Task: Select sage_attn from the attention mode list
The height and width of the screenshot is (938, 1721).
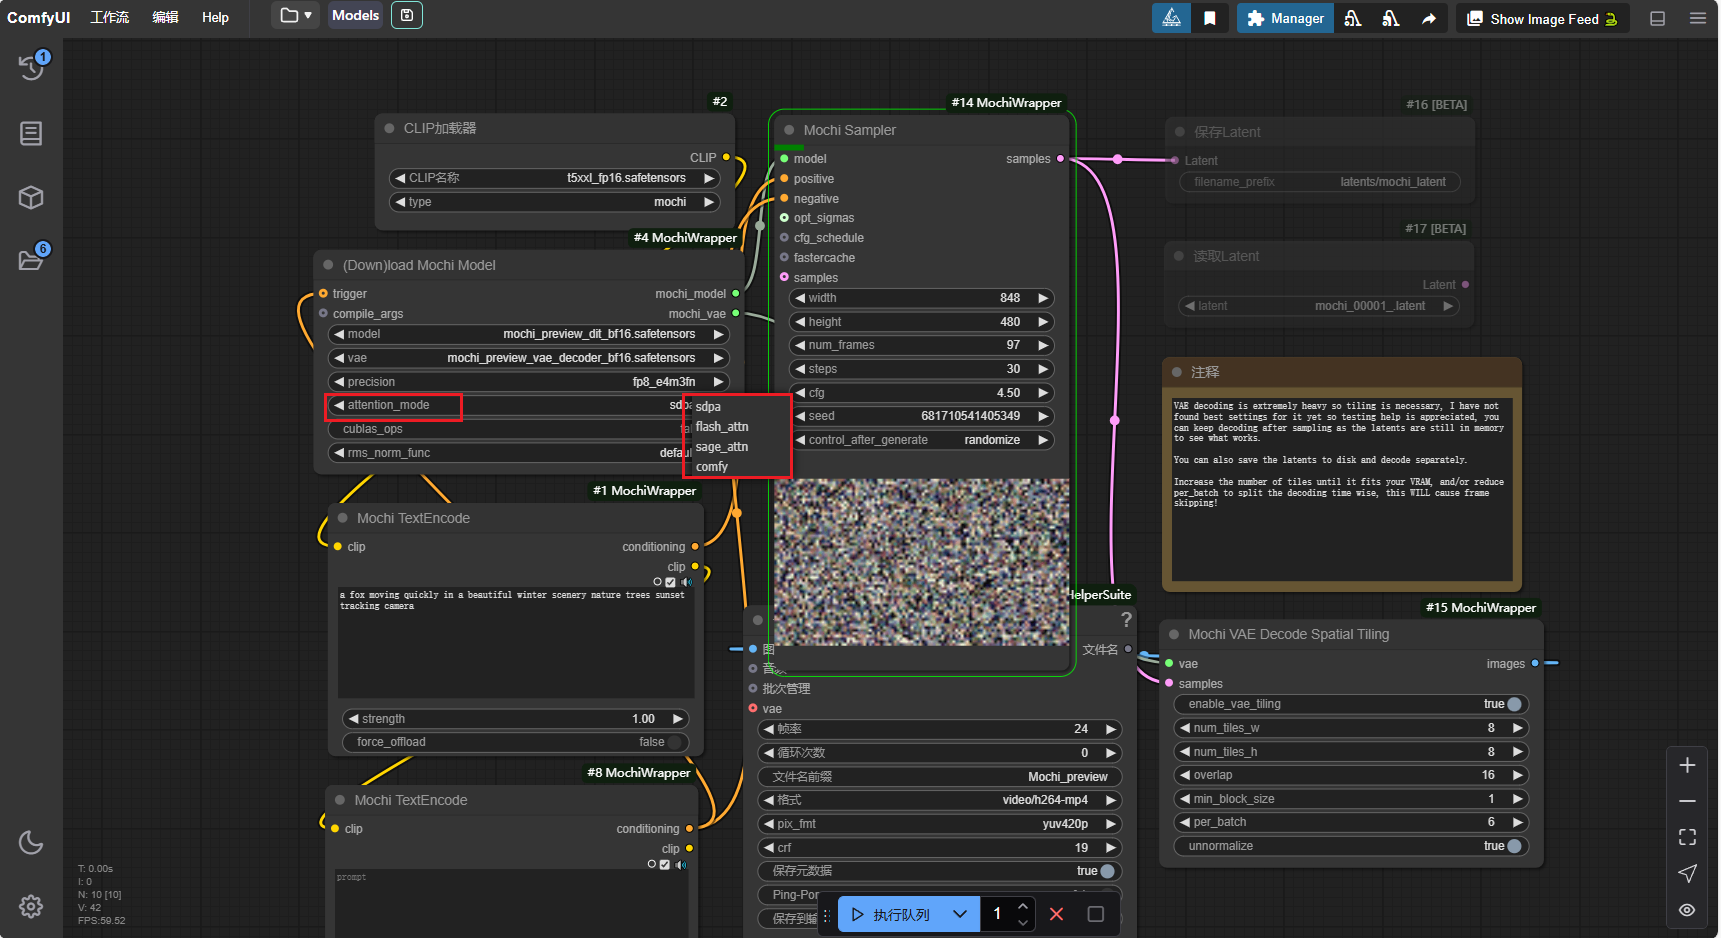Action: (722, 447)
